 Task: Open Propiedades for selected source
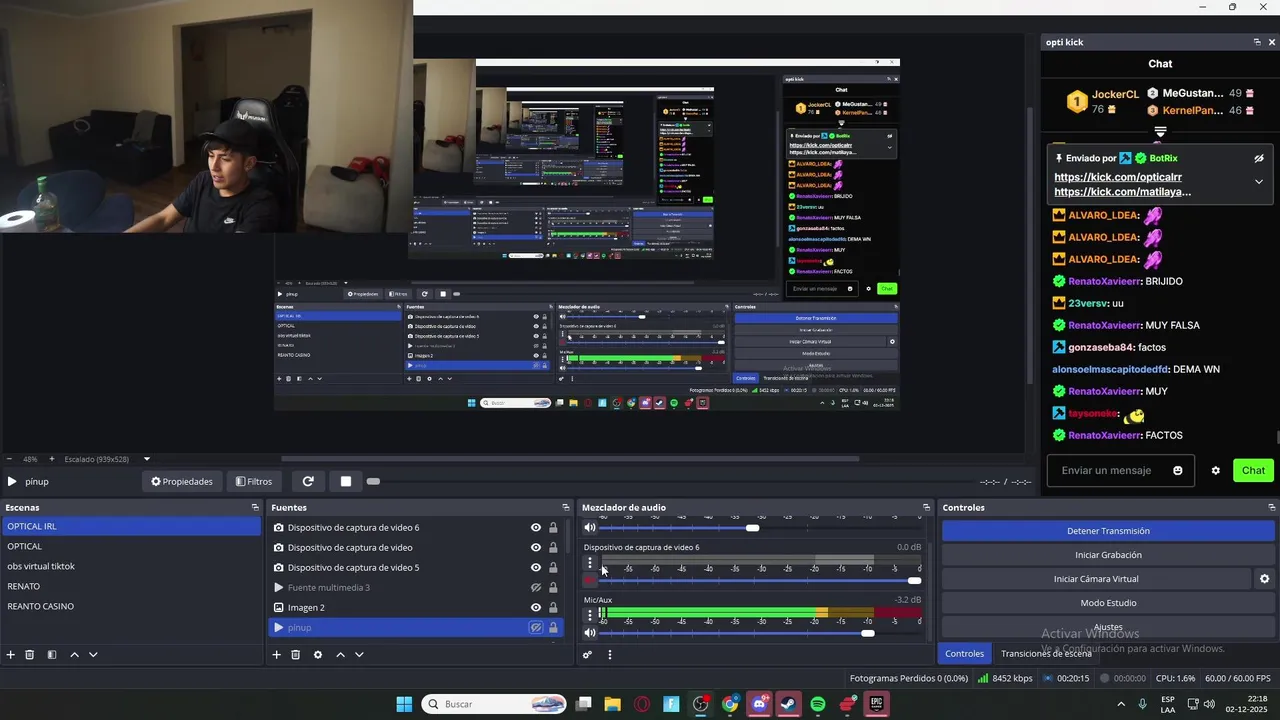182,481
